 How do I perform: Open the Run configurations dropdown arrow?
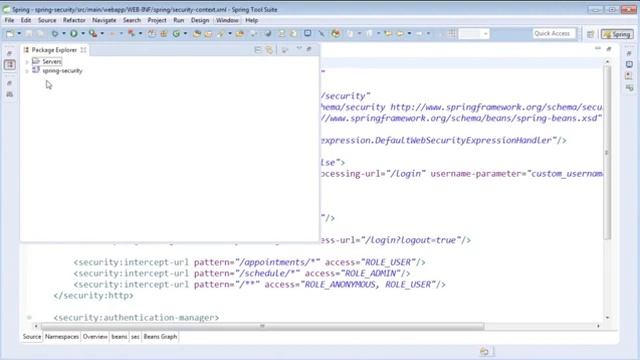(x=83, y=34)
